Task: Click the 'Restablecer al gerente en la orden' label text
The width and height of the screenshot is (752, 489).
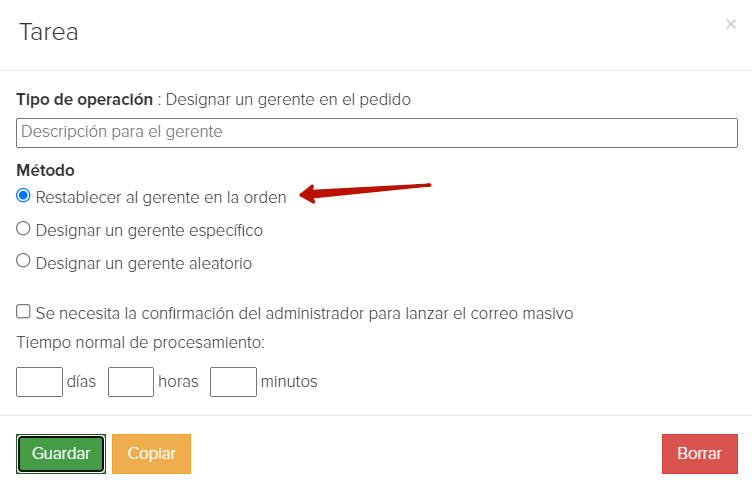Action: click(161, 198)
